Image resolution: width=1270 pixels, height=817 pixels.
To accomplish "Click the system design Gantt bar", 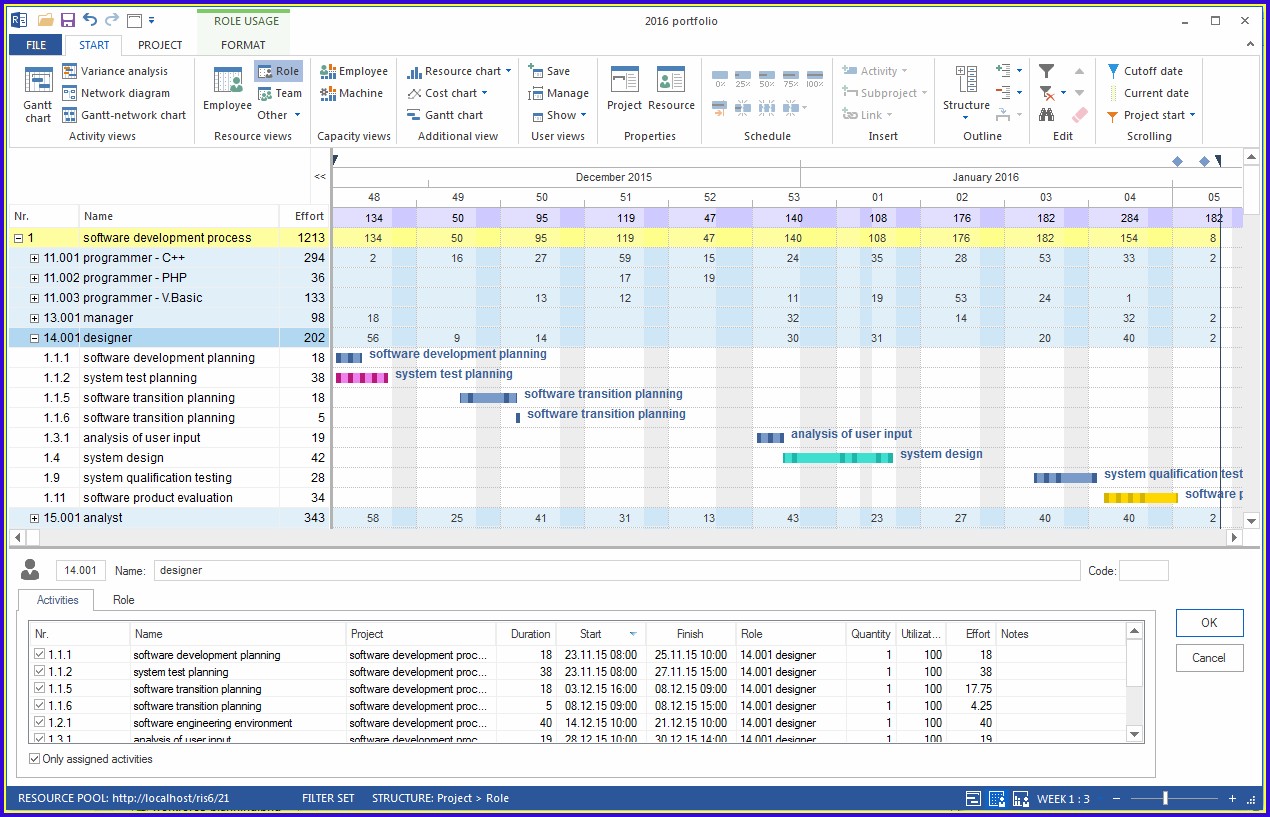I will pyautogui.click(x=838, y=458).
